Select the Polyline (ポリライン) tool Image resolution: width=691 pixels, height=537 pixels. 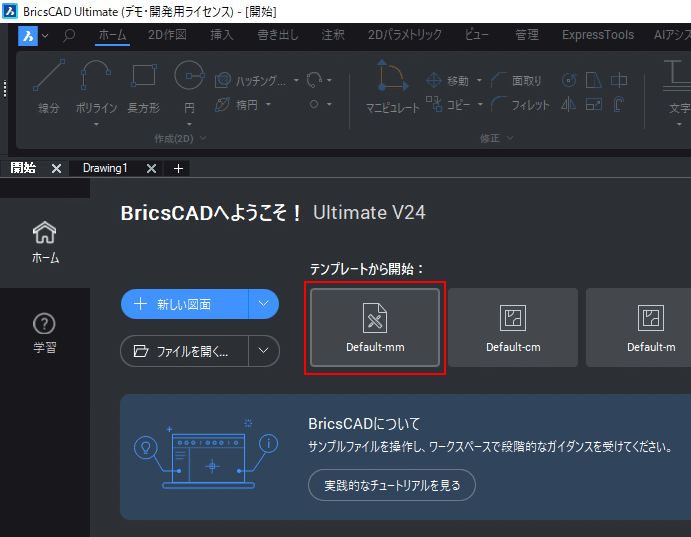pyautogui.click(x=96, y=87)
